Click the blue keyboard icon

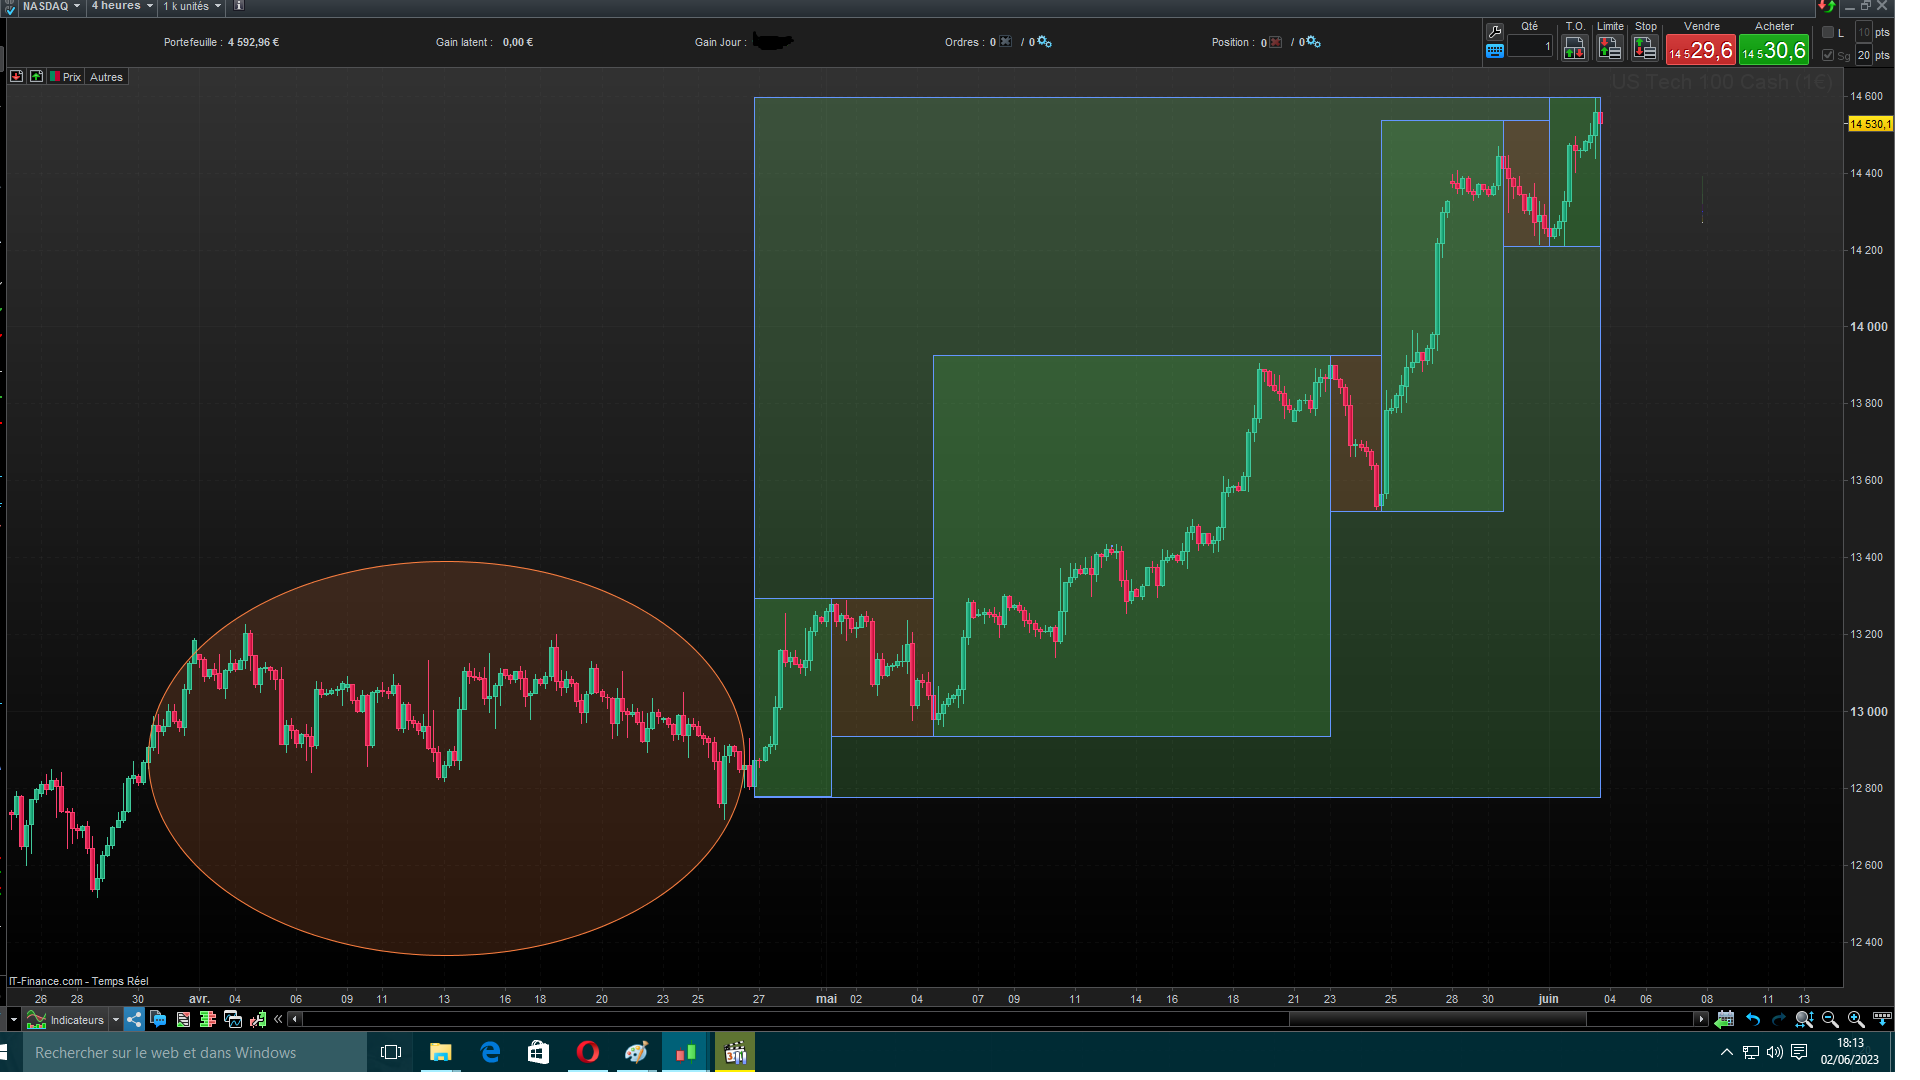(1495, 51)
